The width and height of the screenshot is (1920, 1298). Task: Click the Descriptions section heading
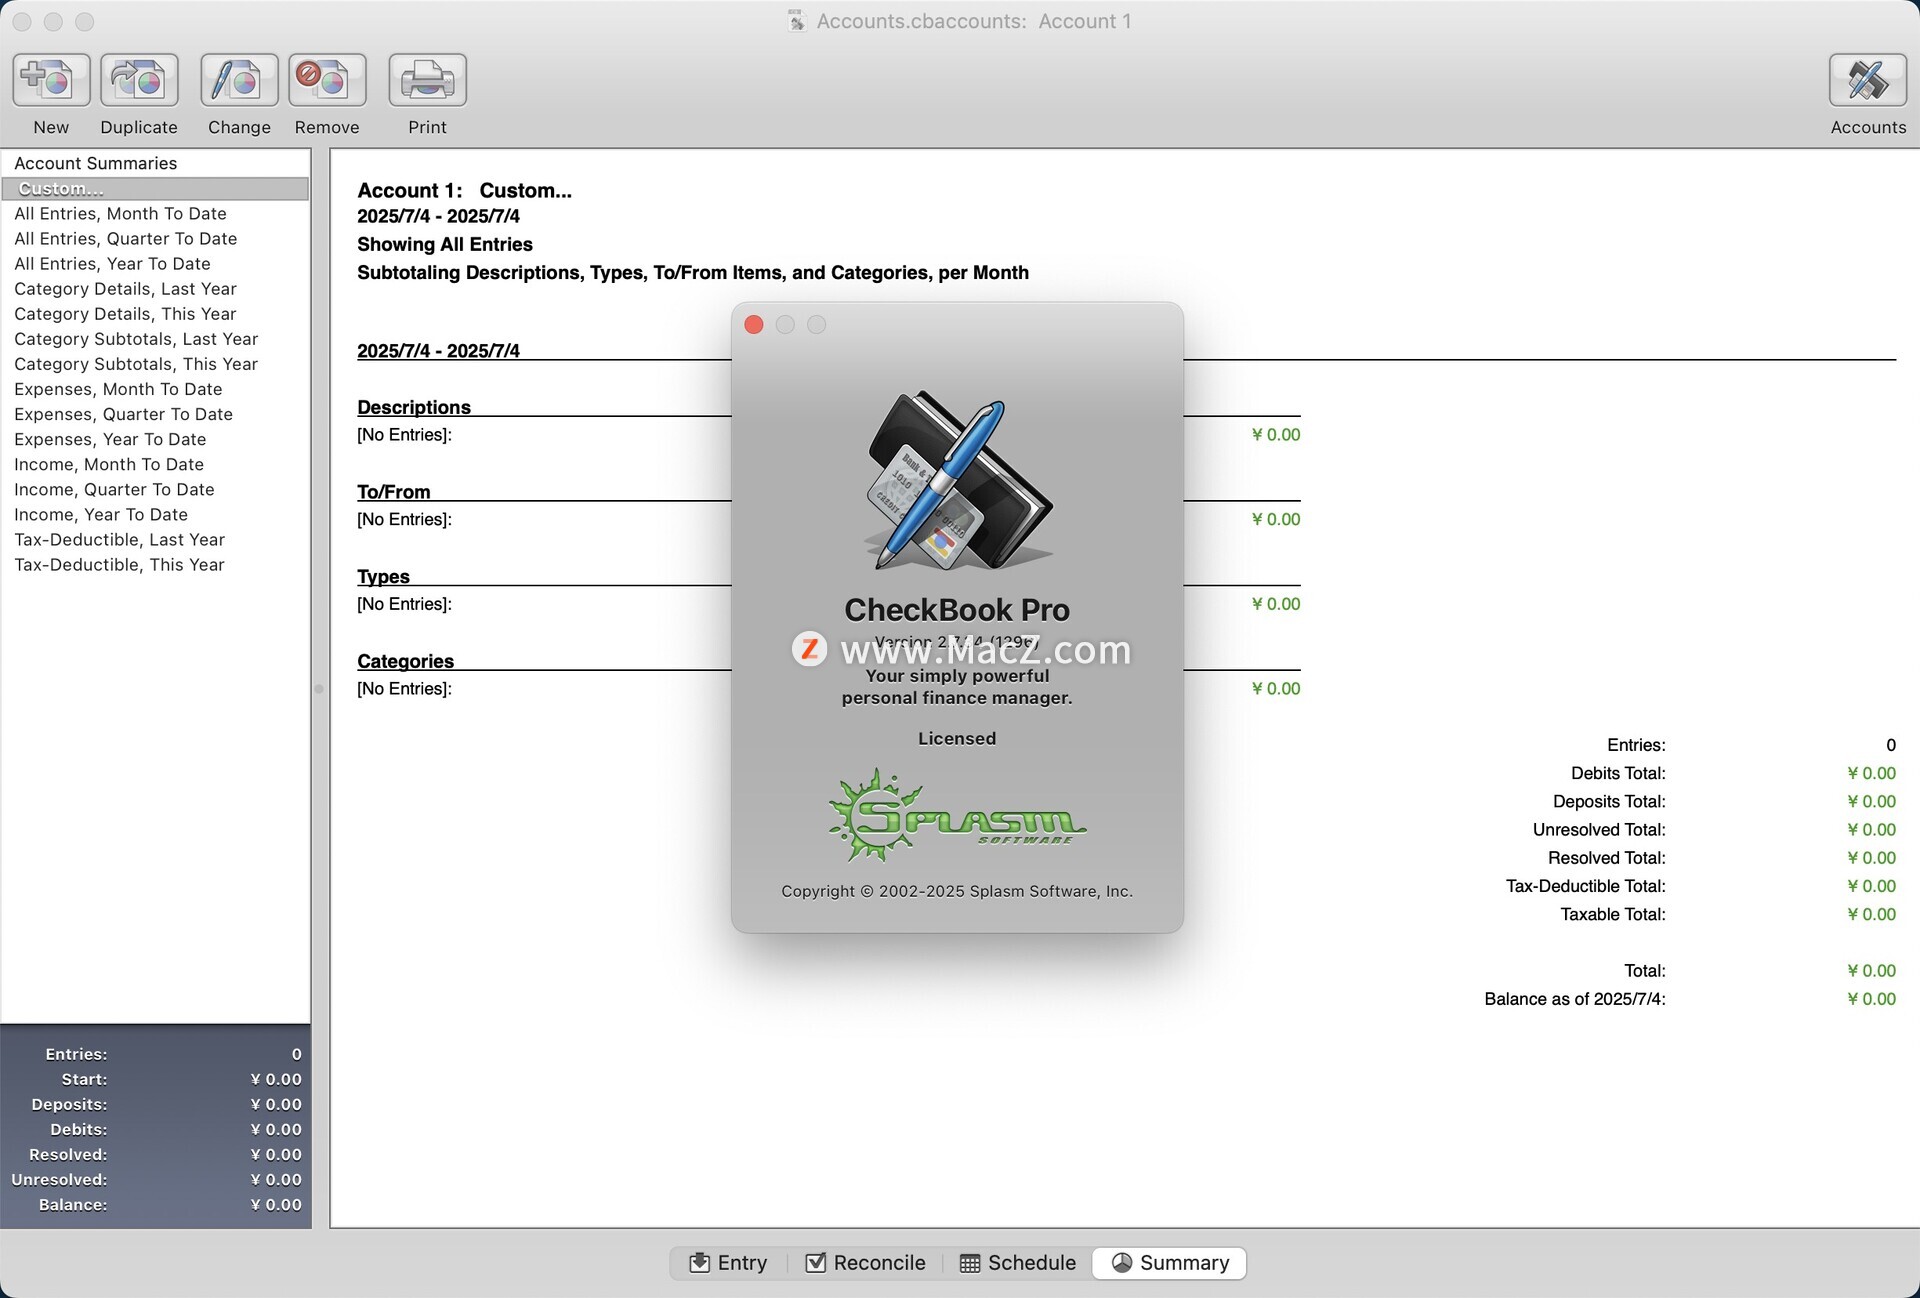click(414, 407)
